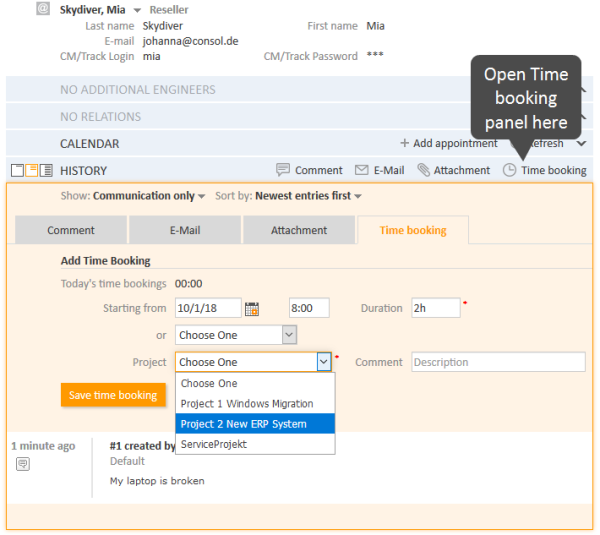Open the dropdown arrow next to Skydiver, Mia
Image resolution: width=600 pixels, height=535 pixels.
[137, 10]
